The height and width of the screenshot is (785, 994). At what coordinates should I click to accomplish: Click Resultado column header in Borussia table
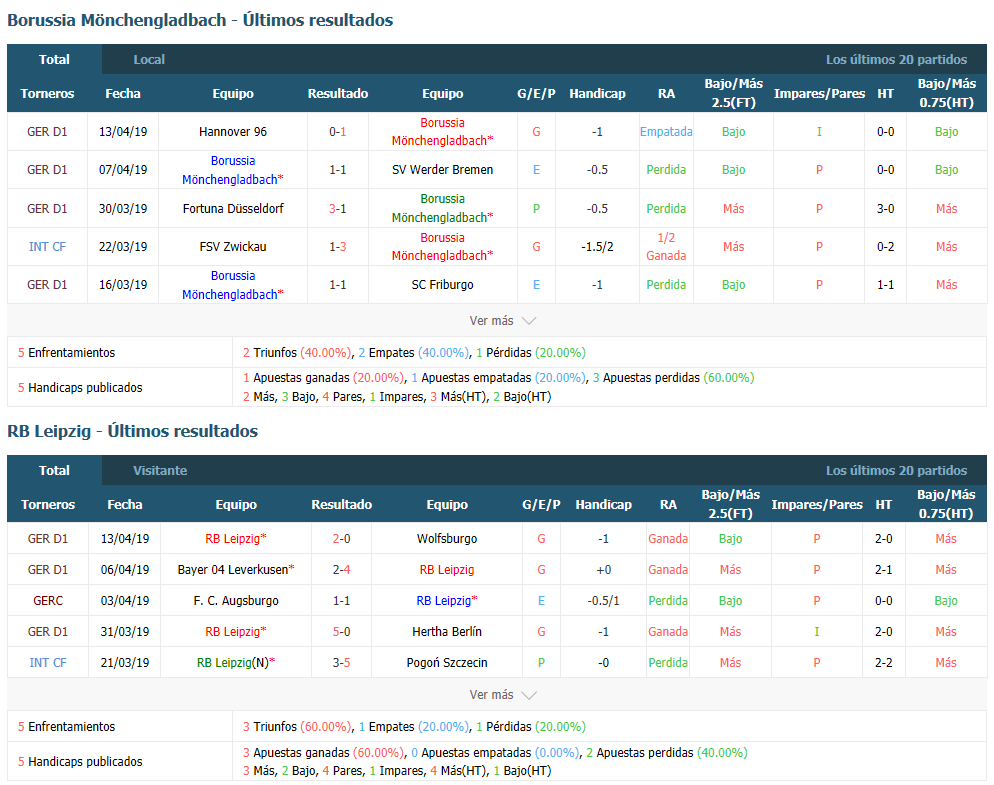338,93
